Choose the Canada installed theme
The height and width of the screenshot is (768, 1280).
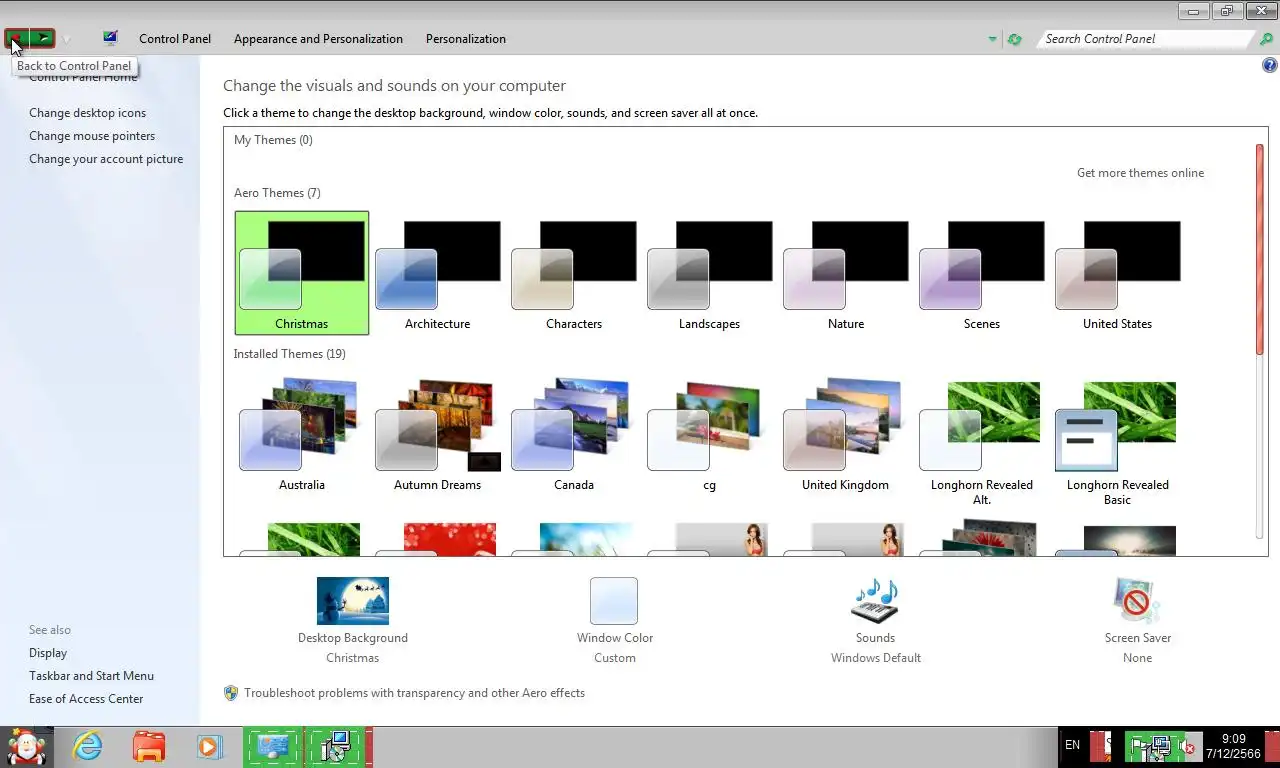pyautogui.click(x=574, y=434)
